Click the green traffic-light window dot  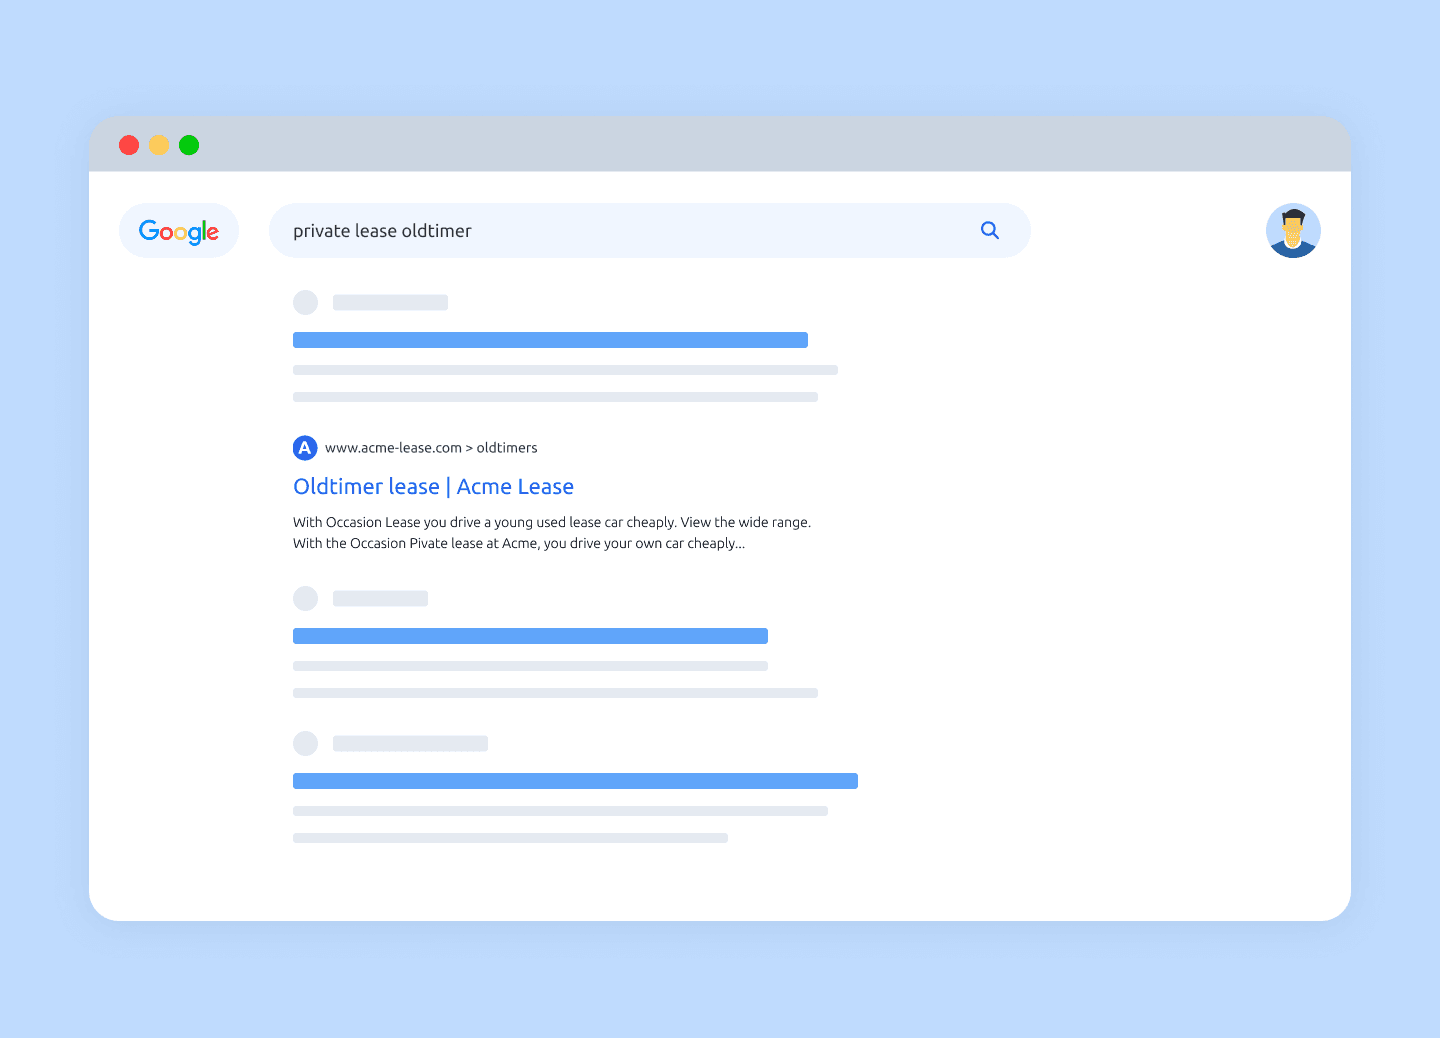[x=188, y=144]
